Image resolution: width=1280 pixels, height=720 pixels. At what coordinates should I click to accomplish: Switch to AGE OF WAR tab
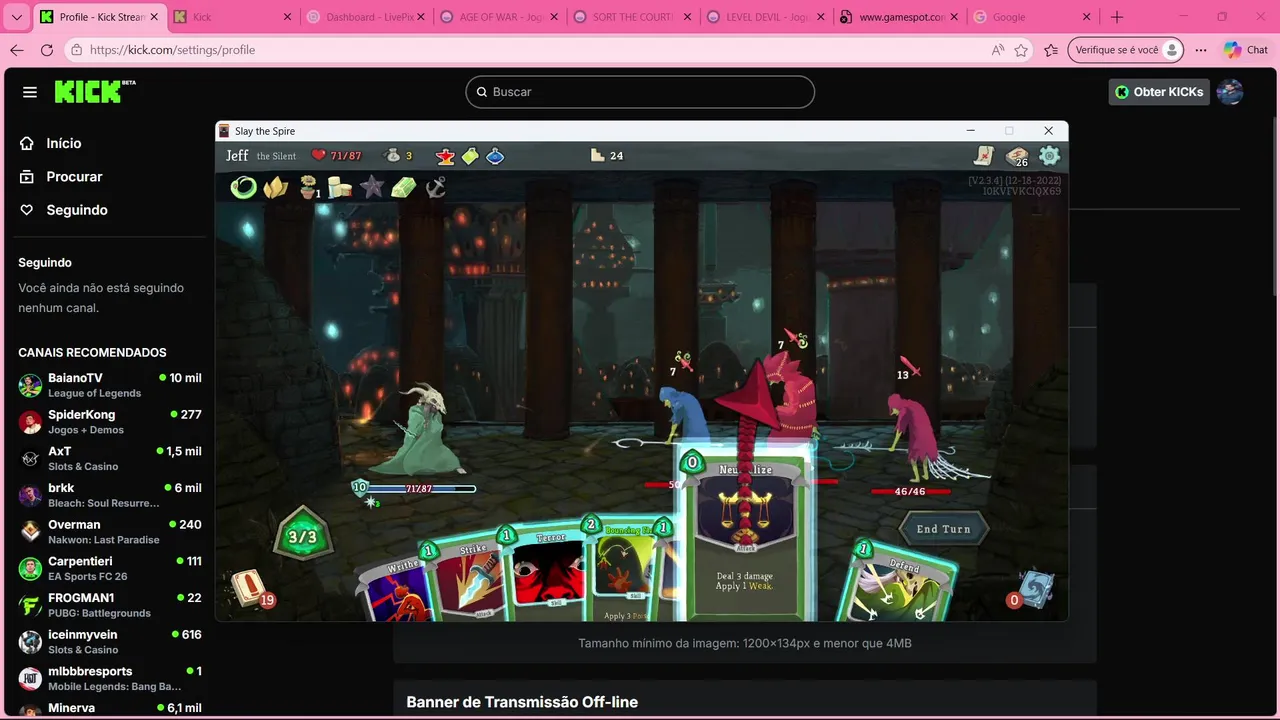pos(499,17)
